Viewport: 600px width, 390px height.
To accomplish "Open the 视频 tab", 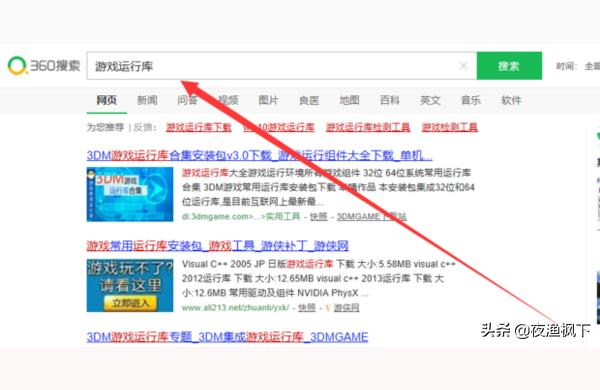I will click(x=228, y=100).
